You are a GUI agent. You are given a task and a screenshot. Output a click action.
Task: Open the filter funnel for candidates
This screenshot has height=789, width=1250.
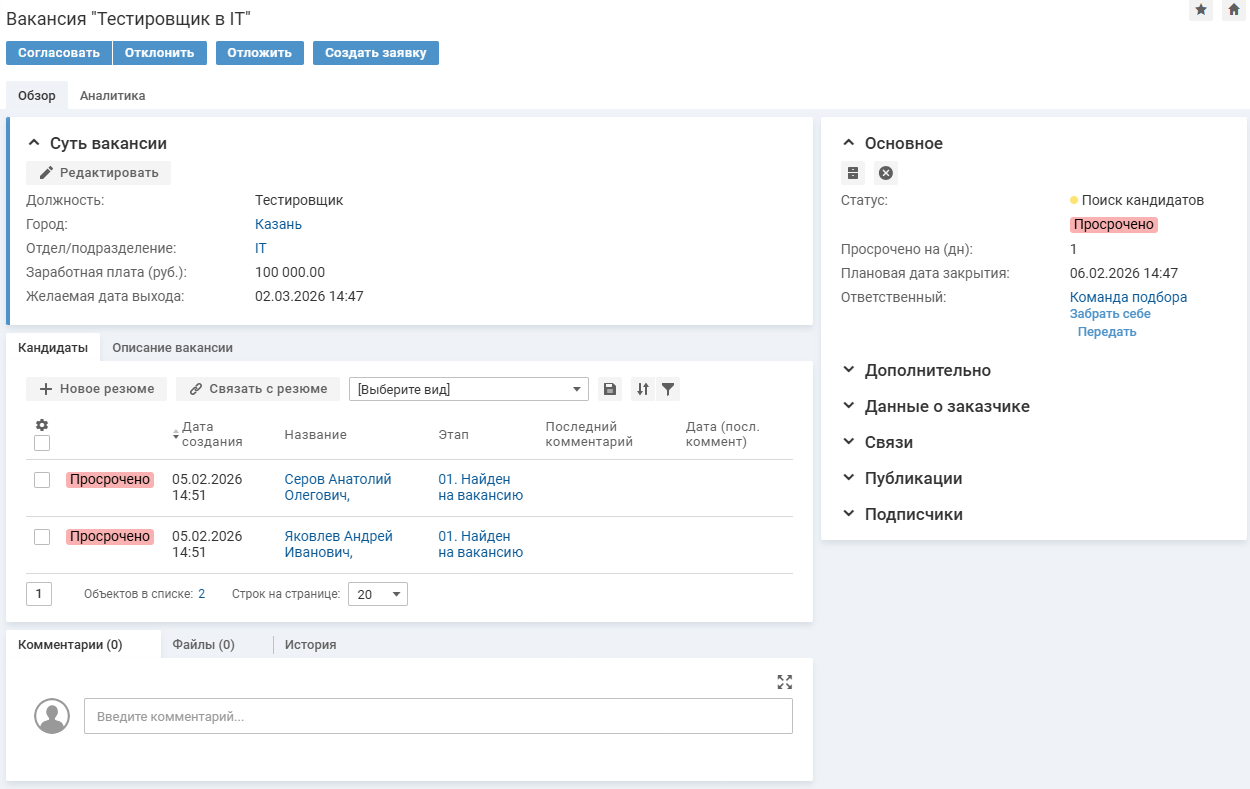(x=668, y=389)
